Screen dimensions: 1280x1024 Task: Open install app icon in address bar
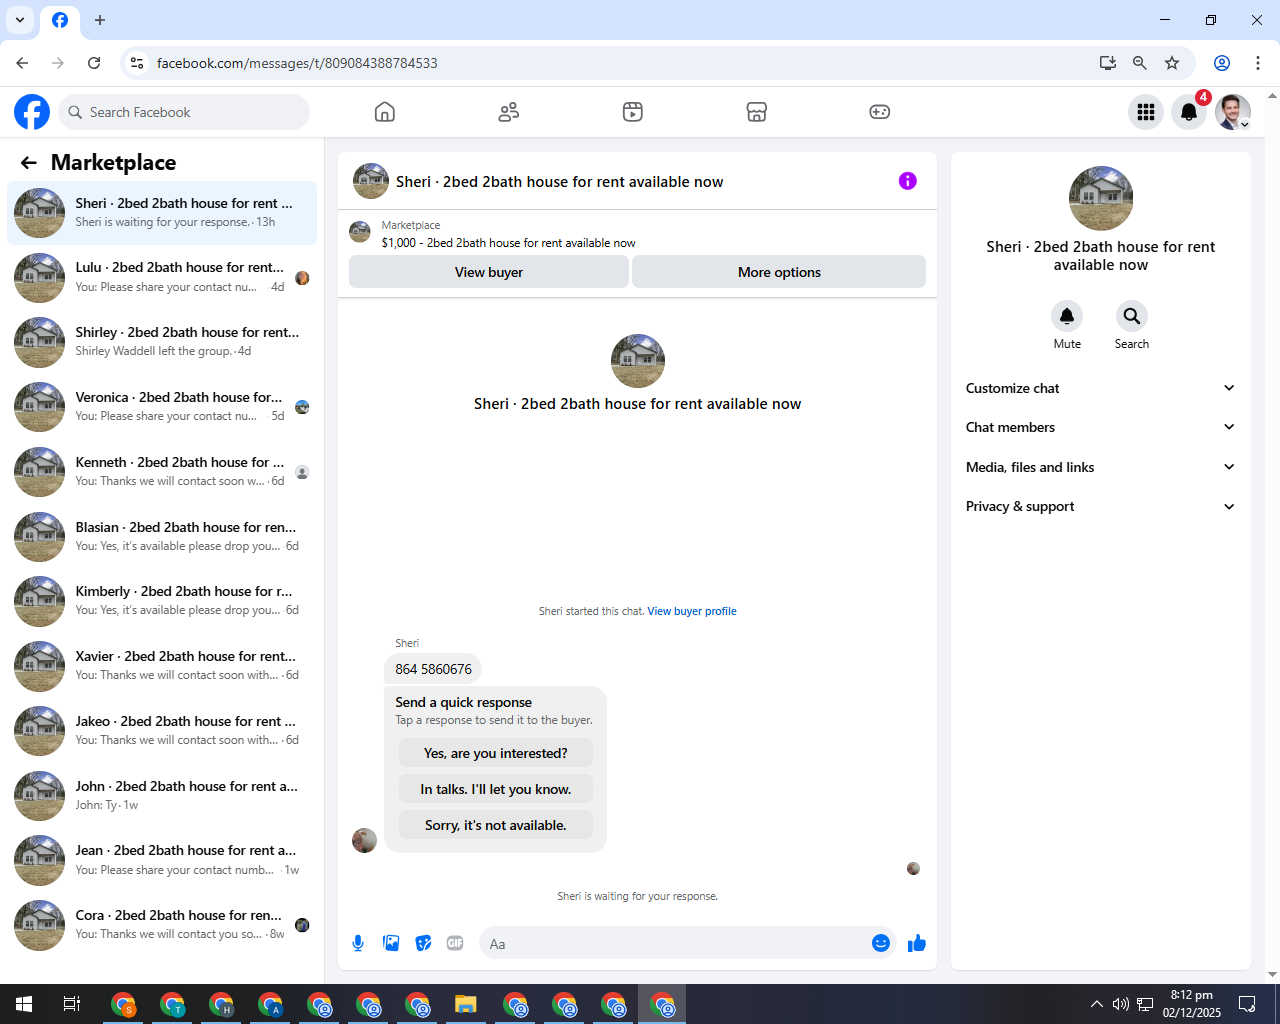[x=1108, y=63]
